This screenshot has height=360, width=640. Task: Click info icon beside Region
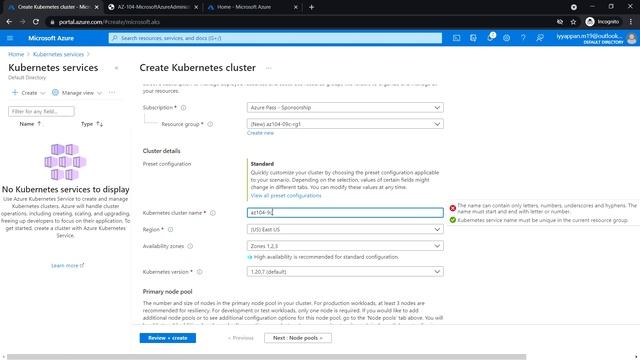click(x=170, y=229)
